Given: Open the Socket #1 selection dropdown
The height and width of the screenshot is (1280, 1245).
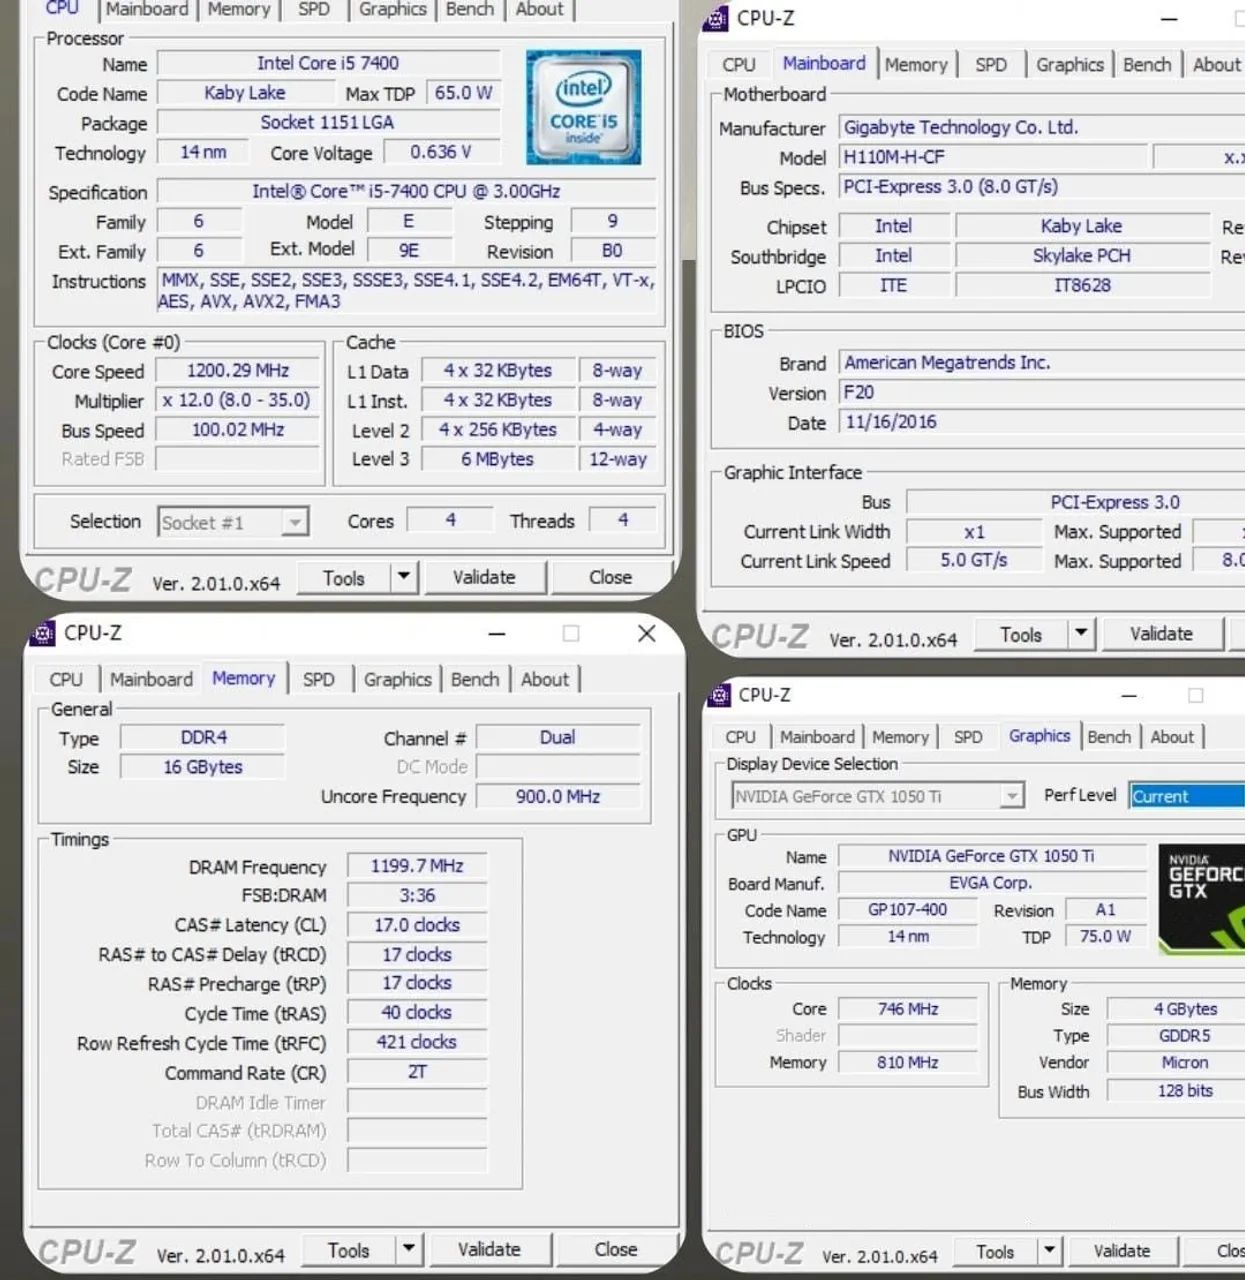Looking at the screenshot, I should (294, 522).
